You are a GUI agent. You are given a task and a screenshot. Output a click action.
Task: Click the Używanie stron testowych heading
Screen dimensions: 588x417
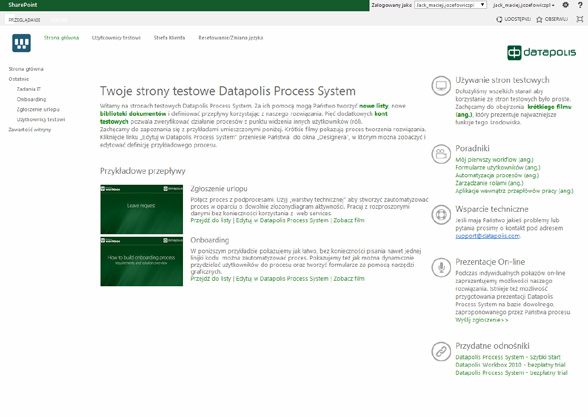pyautogui.click(x=502, y=80)
